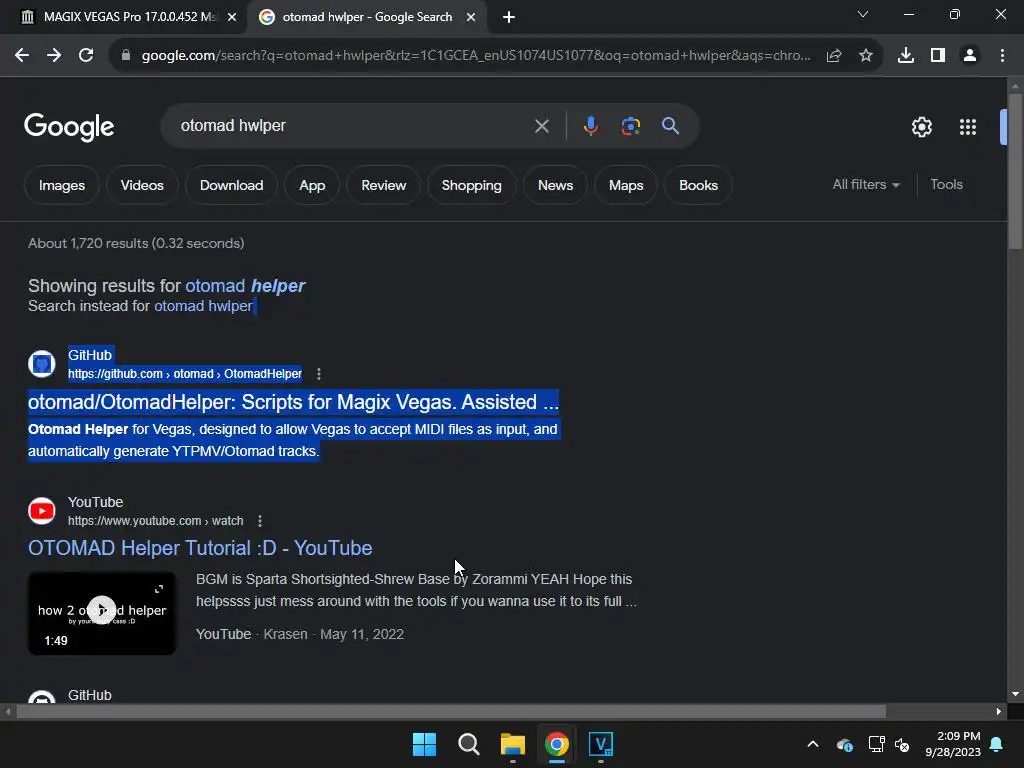Screen dimensions: 1024x768
Task: Click into the Google search input field
Action: coord(353,126)
